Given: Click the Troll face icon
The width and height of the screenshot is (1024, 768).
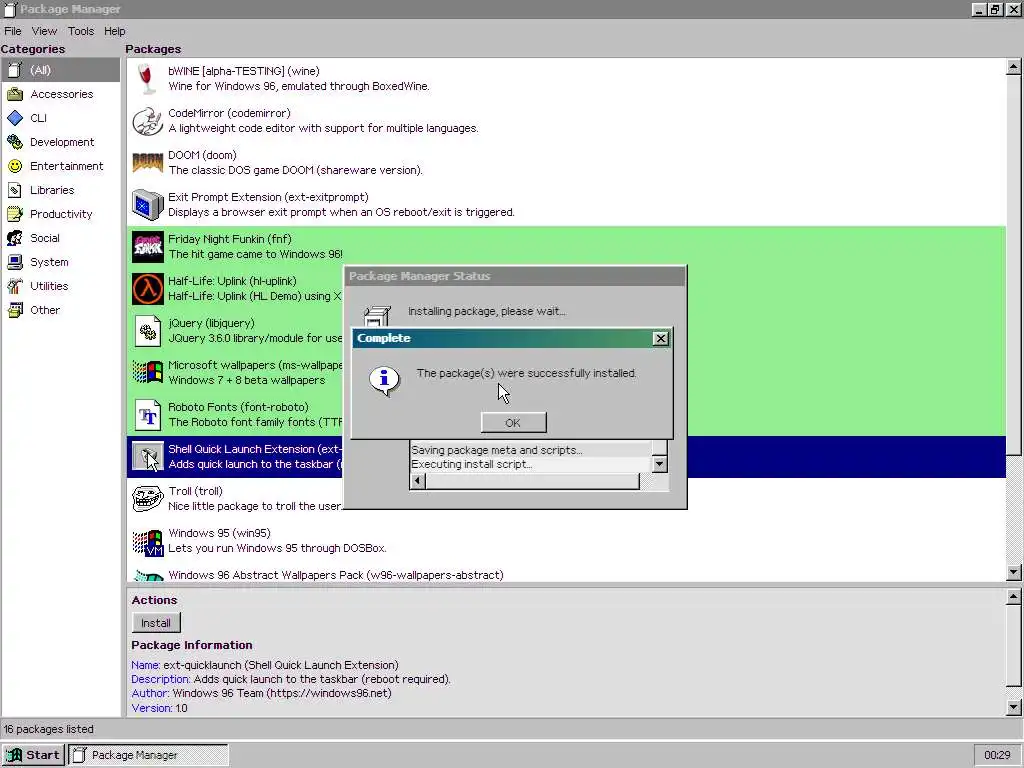Looking at the screenshot, I should pyautogui.click(x=148, y=499).
